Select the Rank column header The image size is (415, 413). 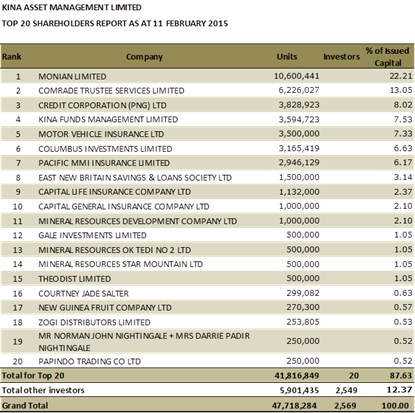tap(12, 57)
